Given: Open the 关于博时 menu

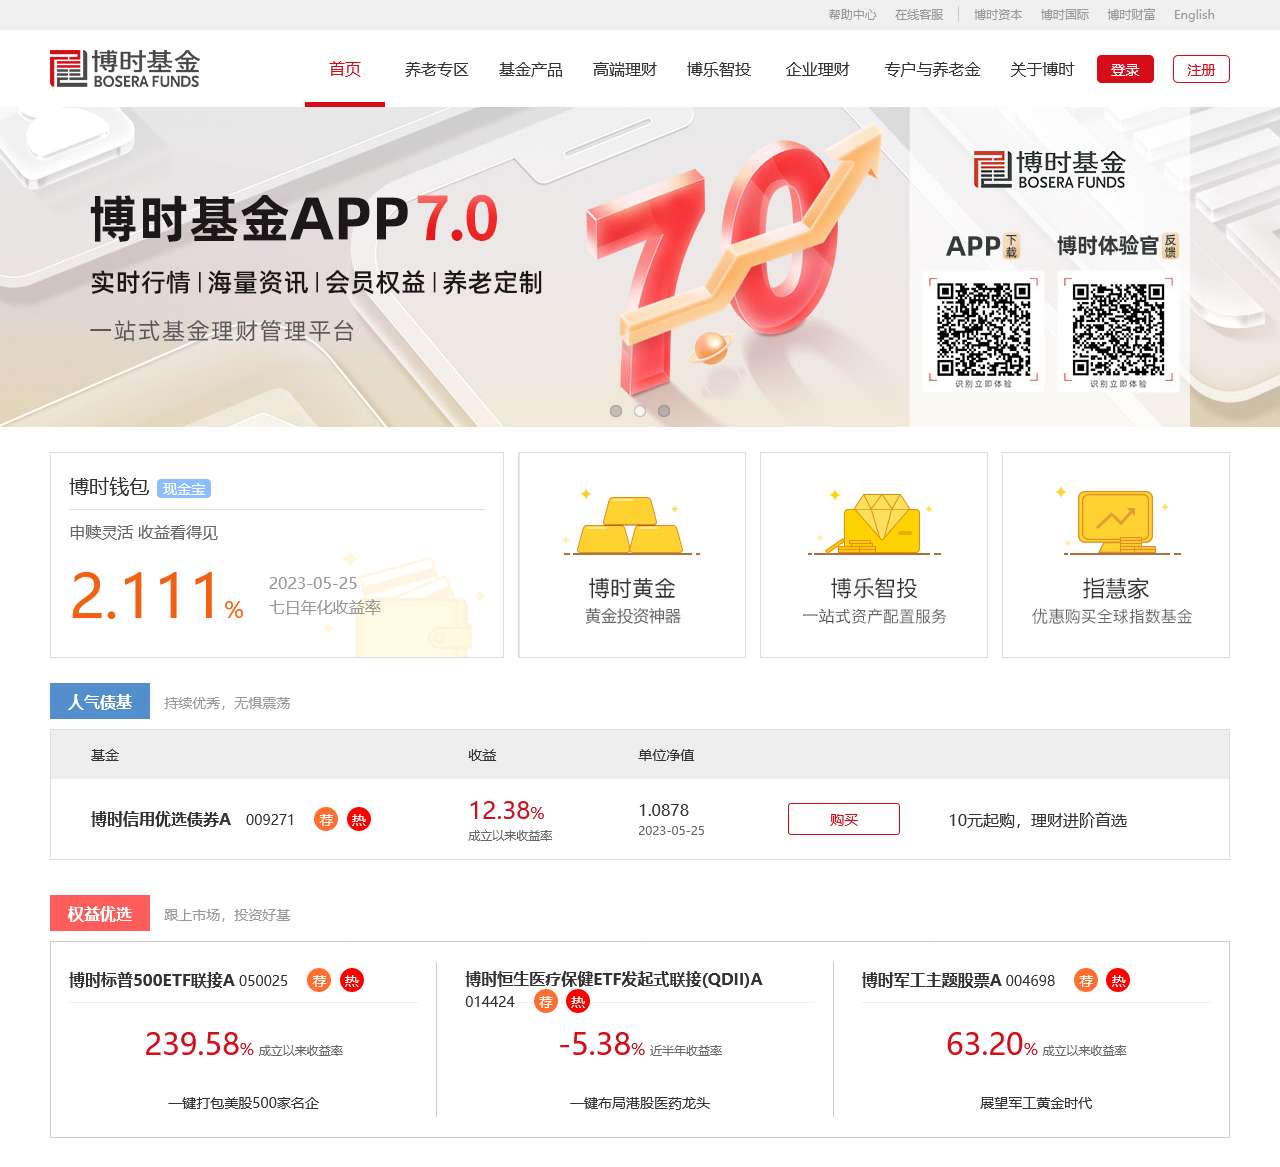Looking at the screenshot, I should pyautogui.click(x=1042, y=69).
